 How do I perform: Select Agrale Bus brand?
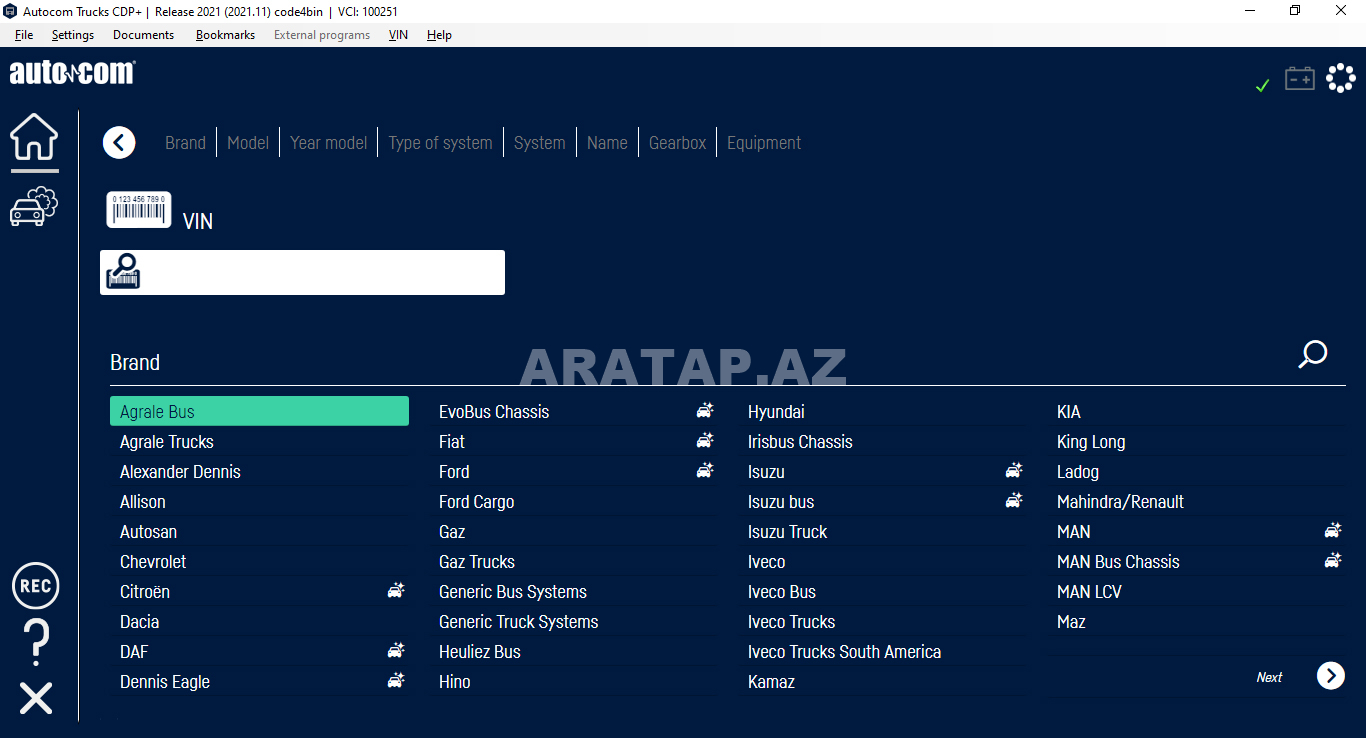(x=259, y=411)
